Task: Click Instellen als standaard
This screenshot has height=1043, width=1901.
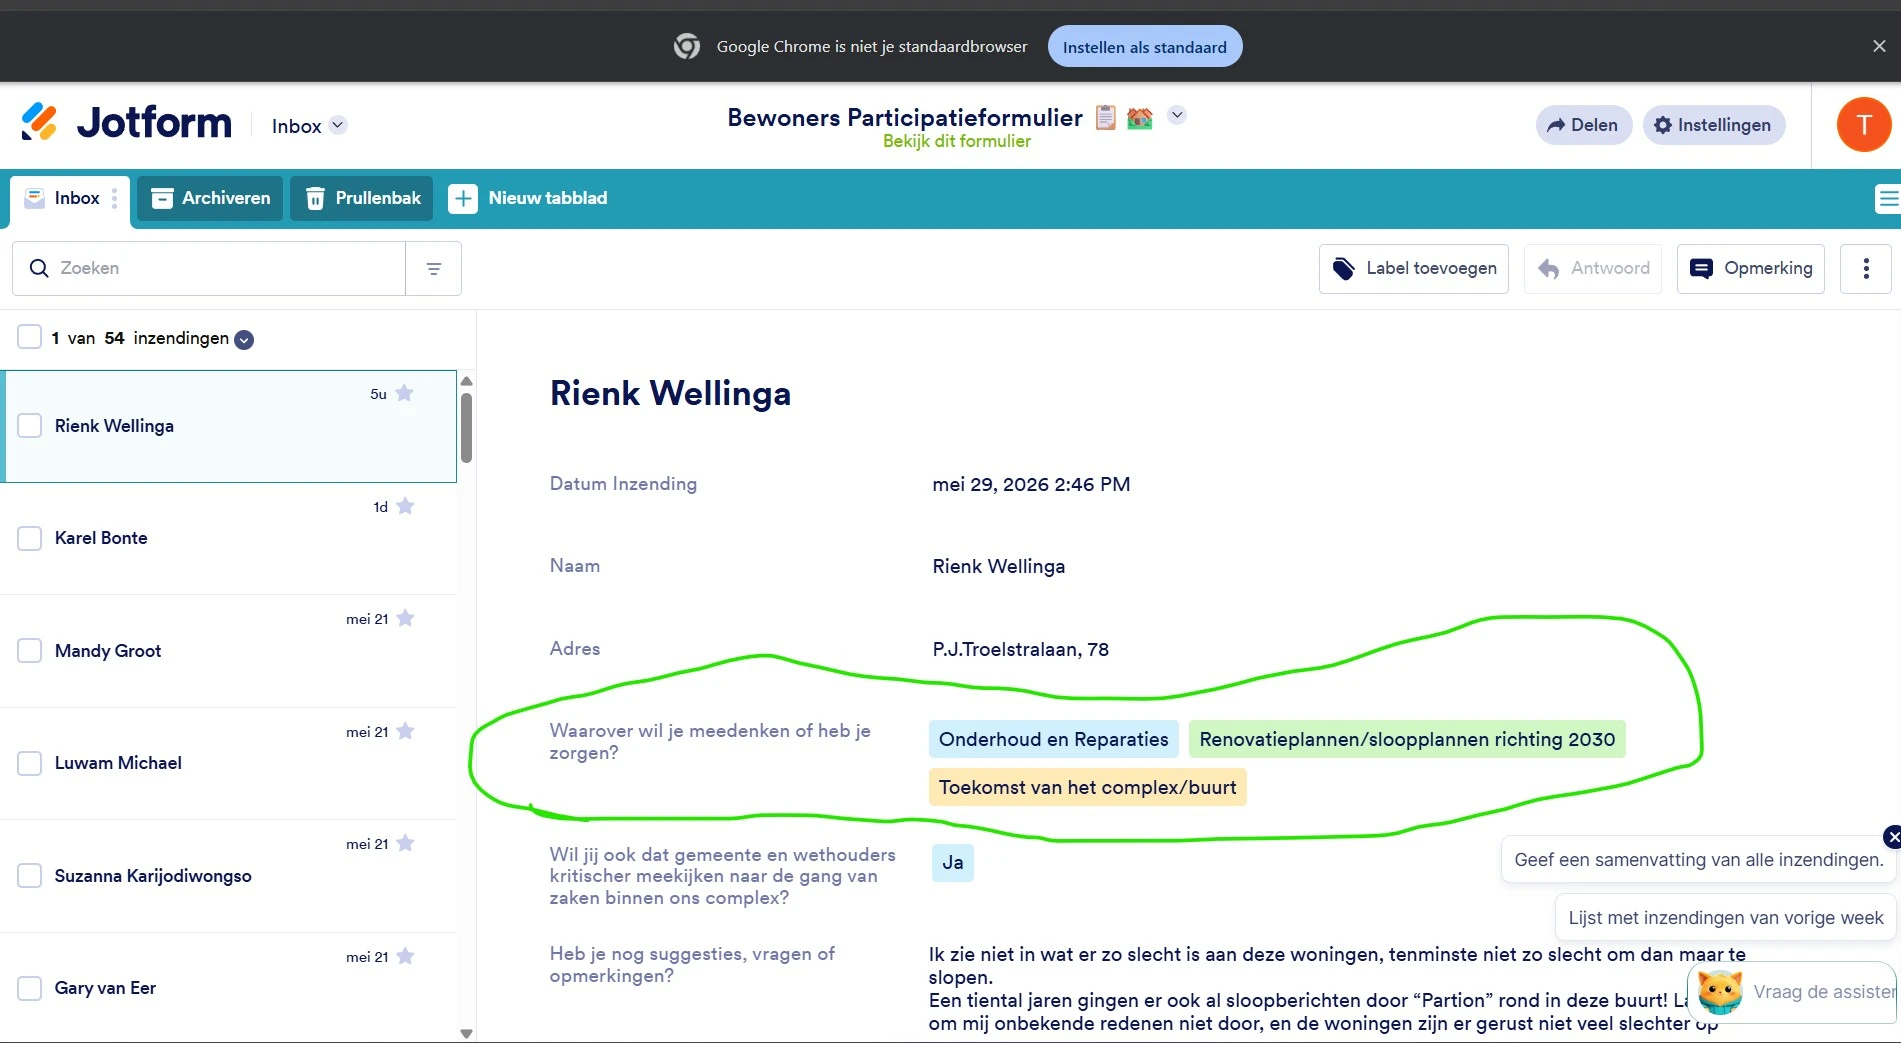Action: tap(1145, 47)
